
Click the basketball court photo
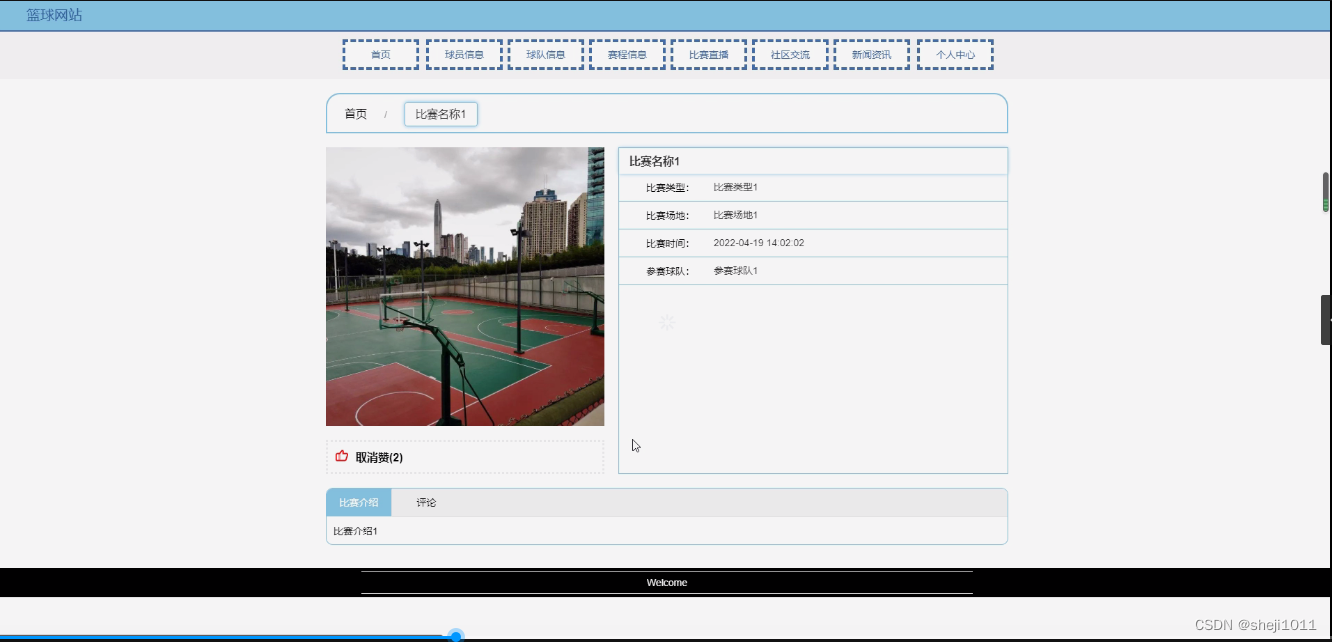point(465,286)
